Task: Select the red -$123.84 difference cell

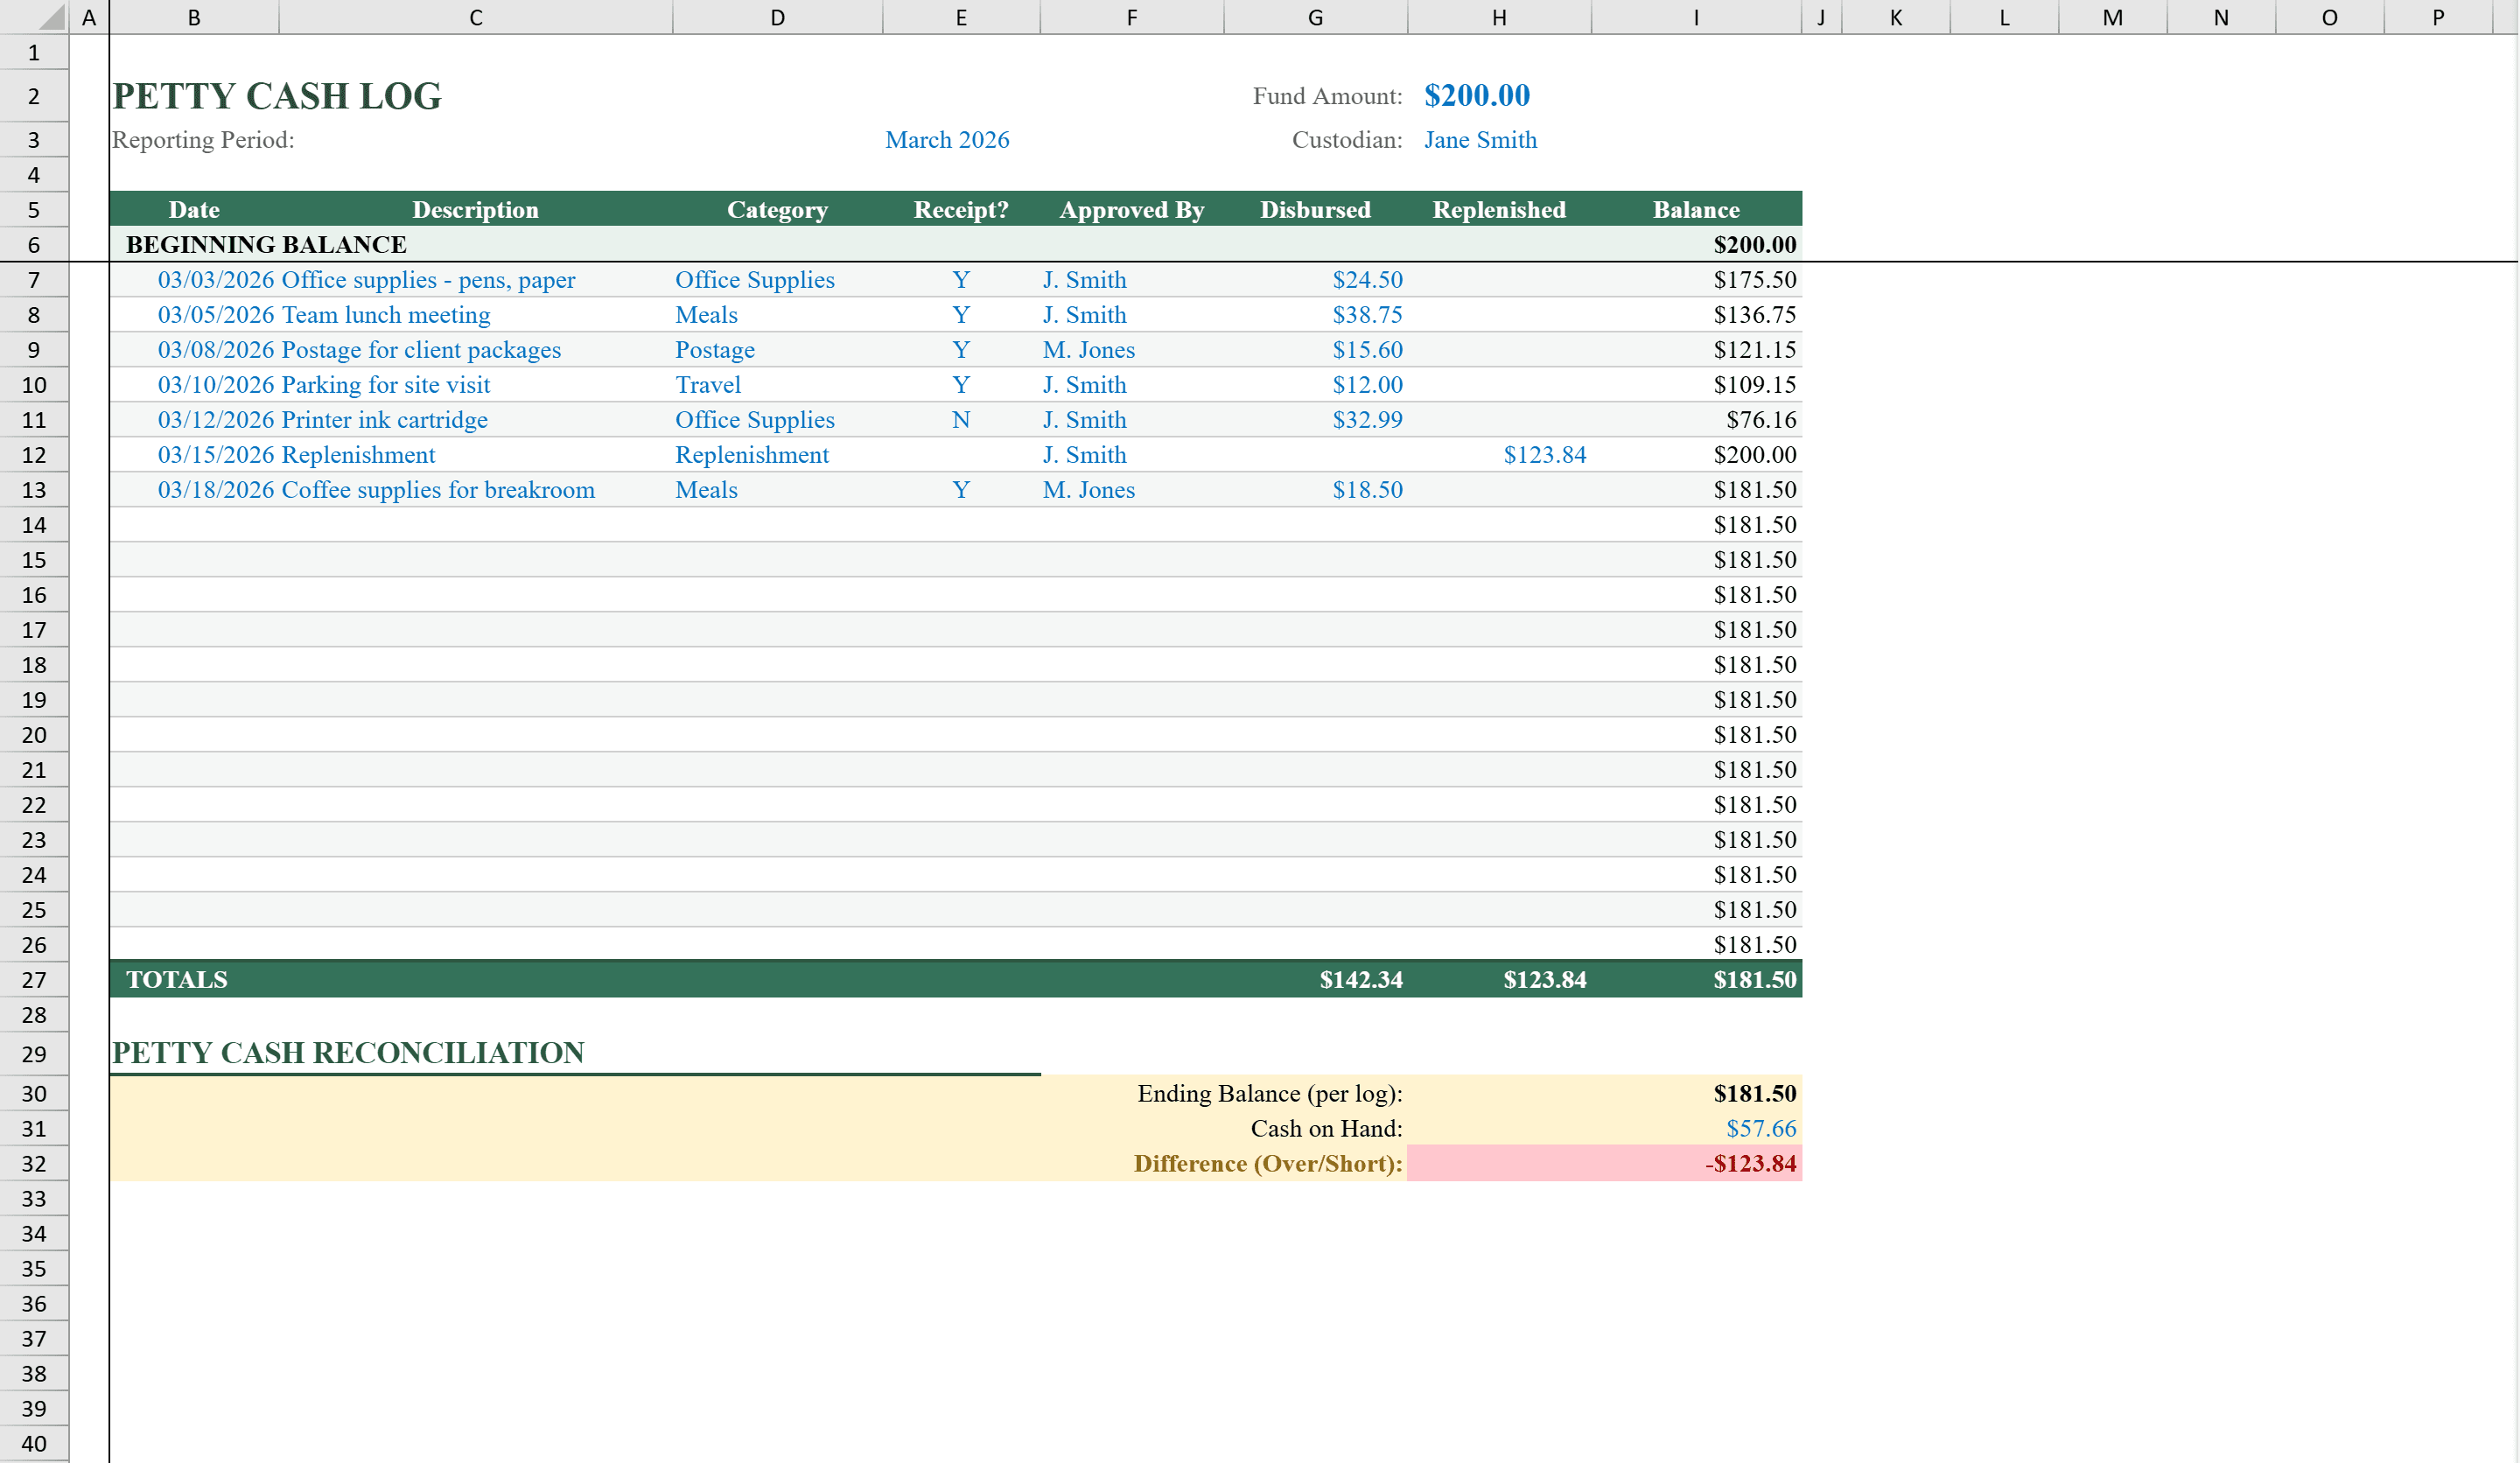Action: [x=1750, y=1163]
